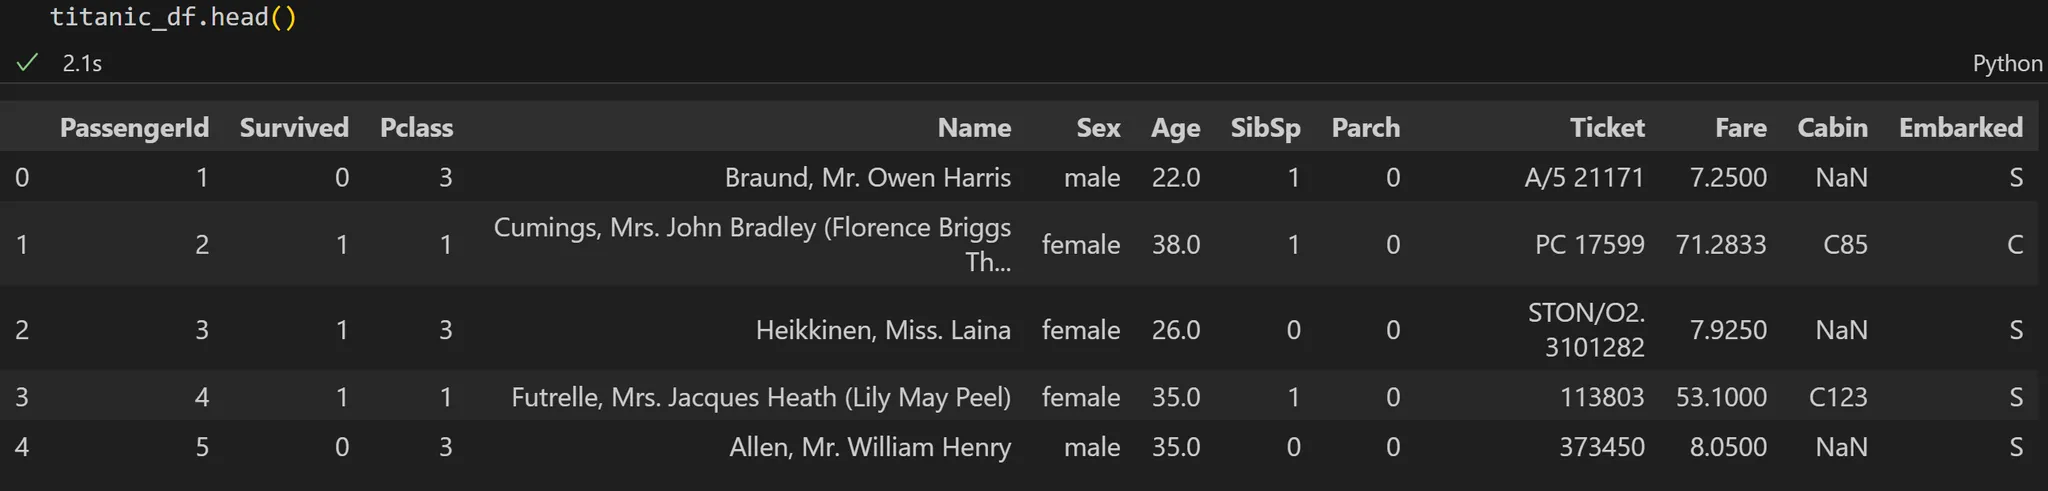Click the truncated Cumings name cell

pos(752,244)
